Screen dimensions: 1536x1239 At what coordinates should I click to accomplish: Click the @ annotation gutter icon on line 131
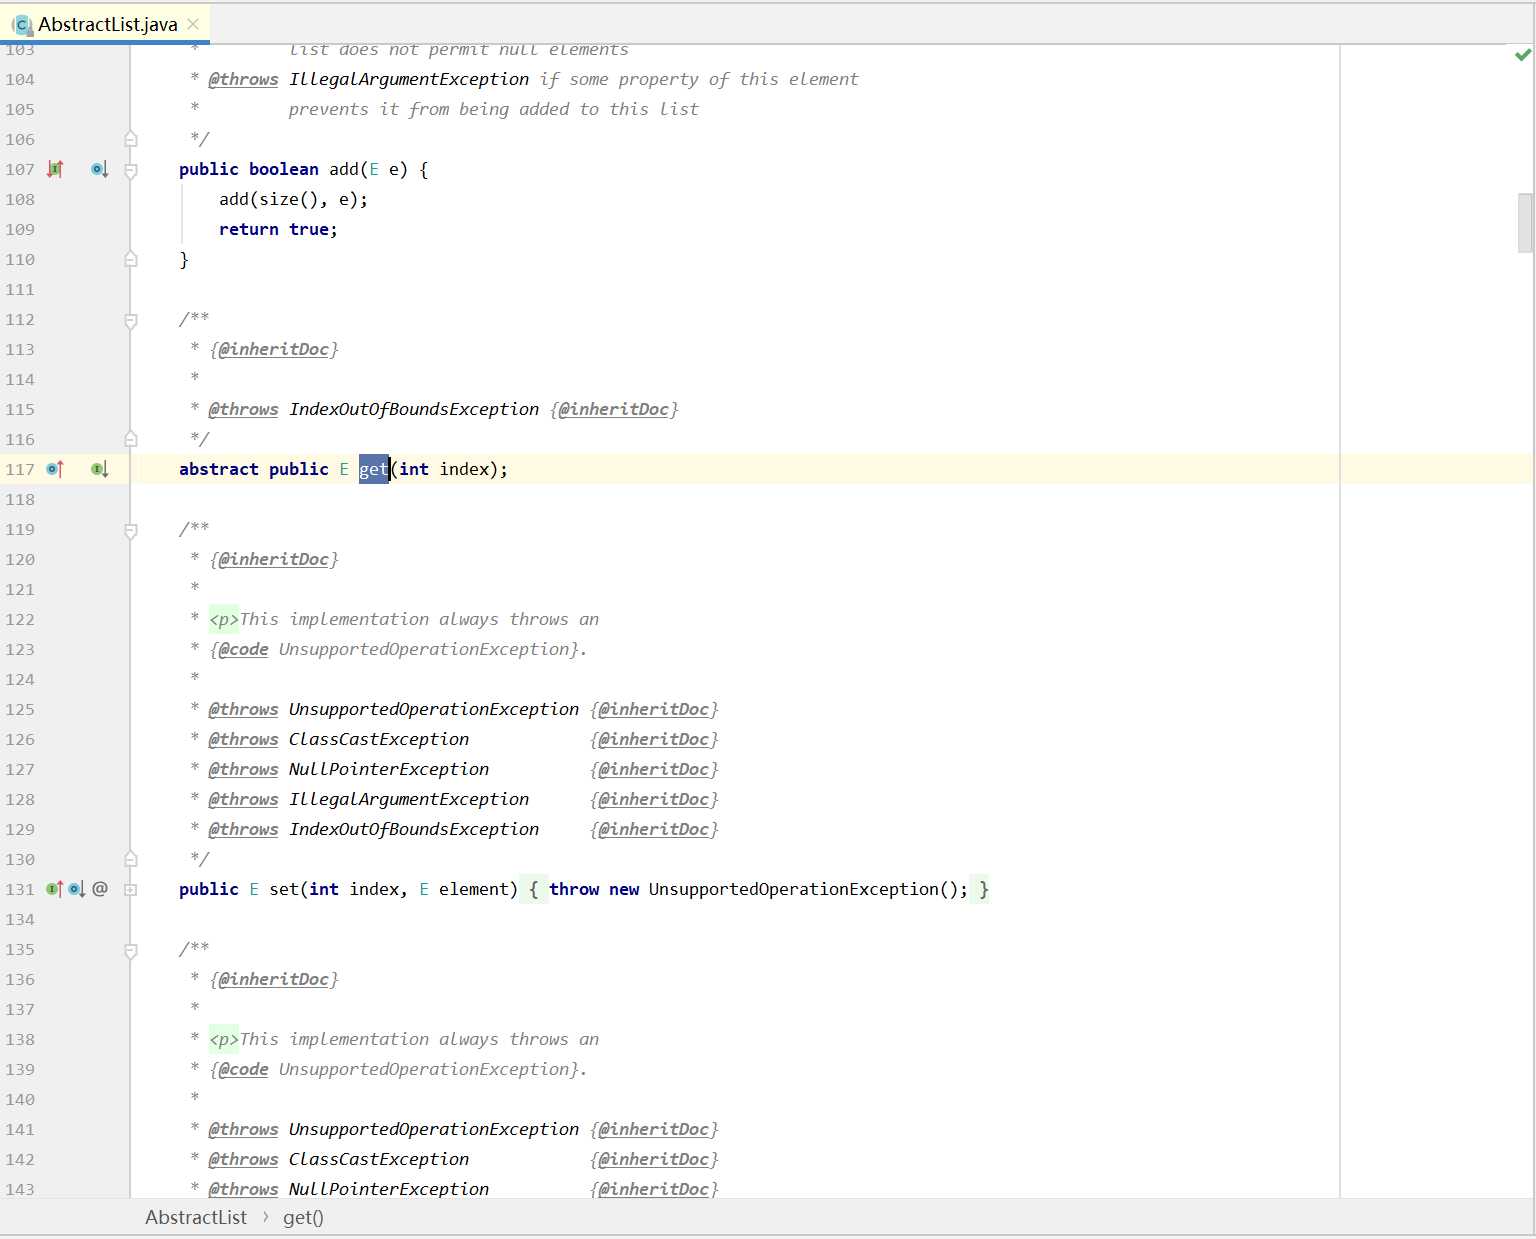(x=100, y=889)
